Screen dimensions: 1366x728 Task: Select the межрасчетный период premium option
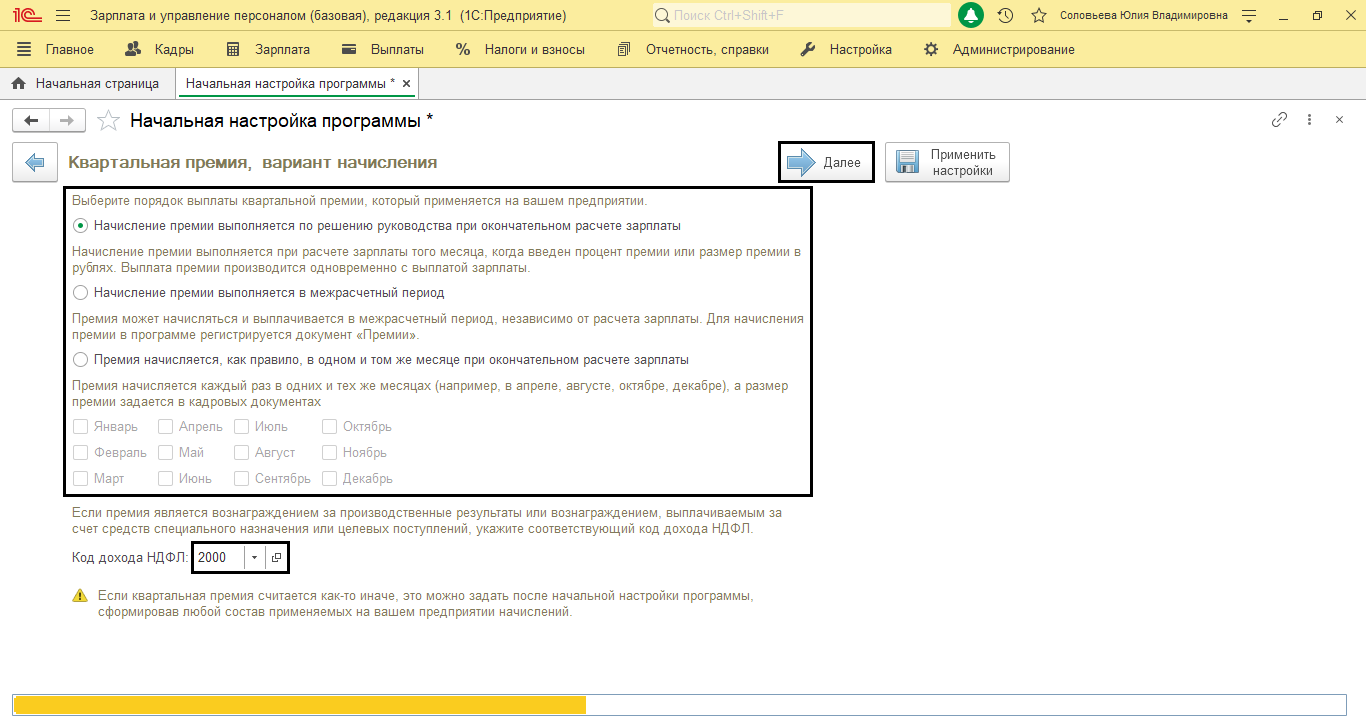[81, 293]
